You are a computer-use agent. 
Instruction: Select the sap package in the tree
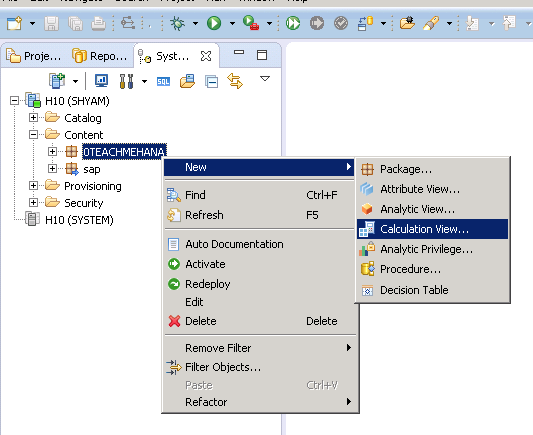[x=92, y=169]
